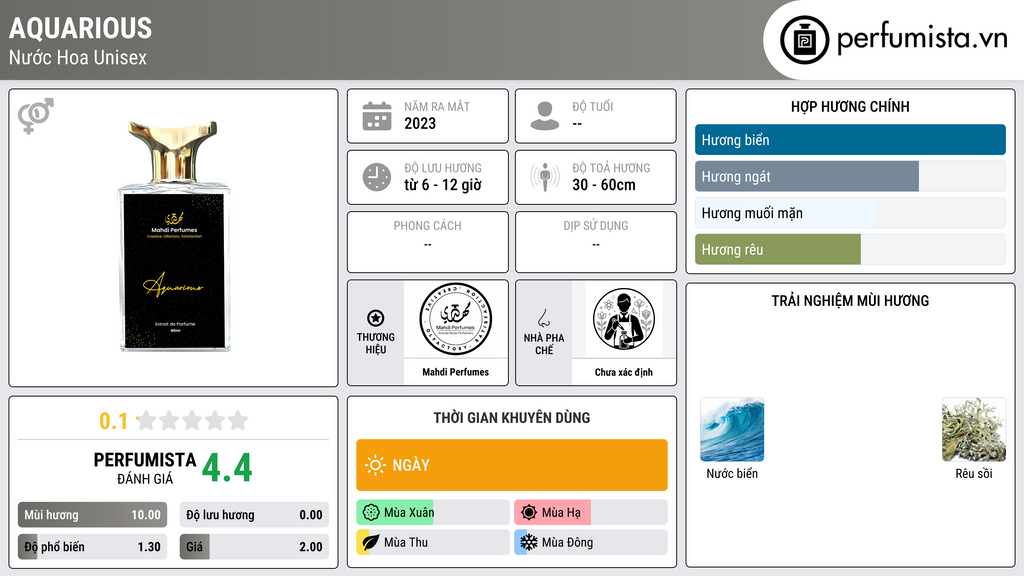The image size is (1024, 576).
Task: Click the TRẢI NGHIỆM MÙI HƯƠNG heading
Action: (x=850, y=301)
